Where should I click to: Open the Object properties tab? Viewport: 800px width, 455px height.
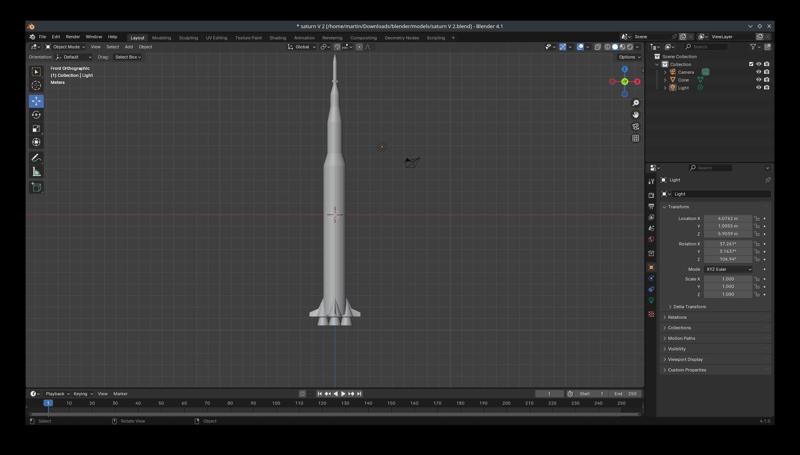(651, 267)
